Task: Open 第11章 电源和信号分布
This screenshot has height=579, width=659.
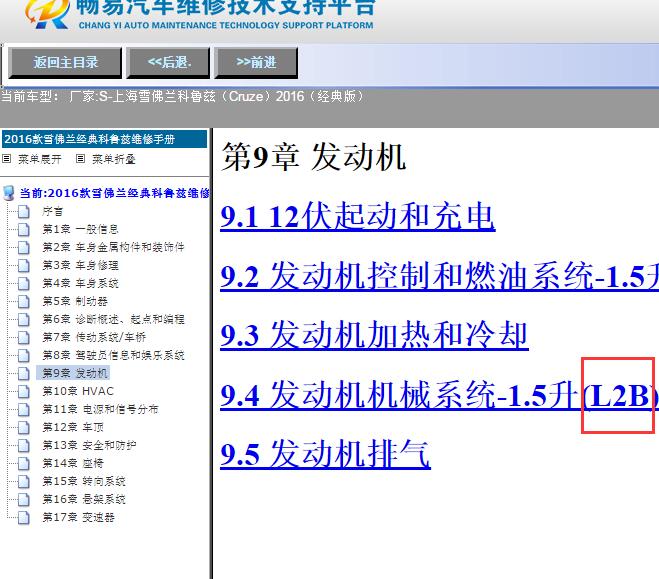Action: 100,409
